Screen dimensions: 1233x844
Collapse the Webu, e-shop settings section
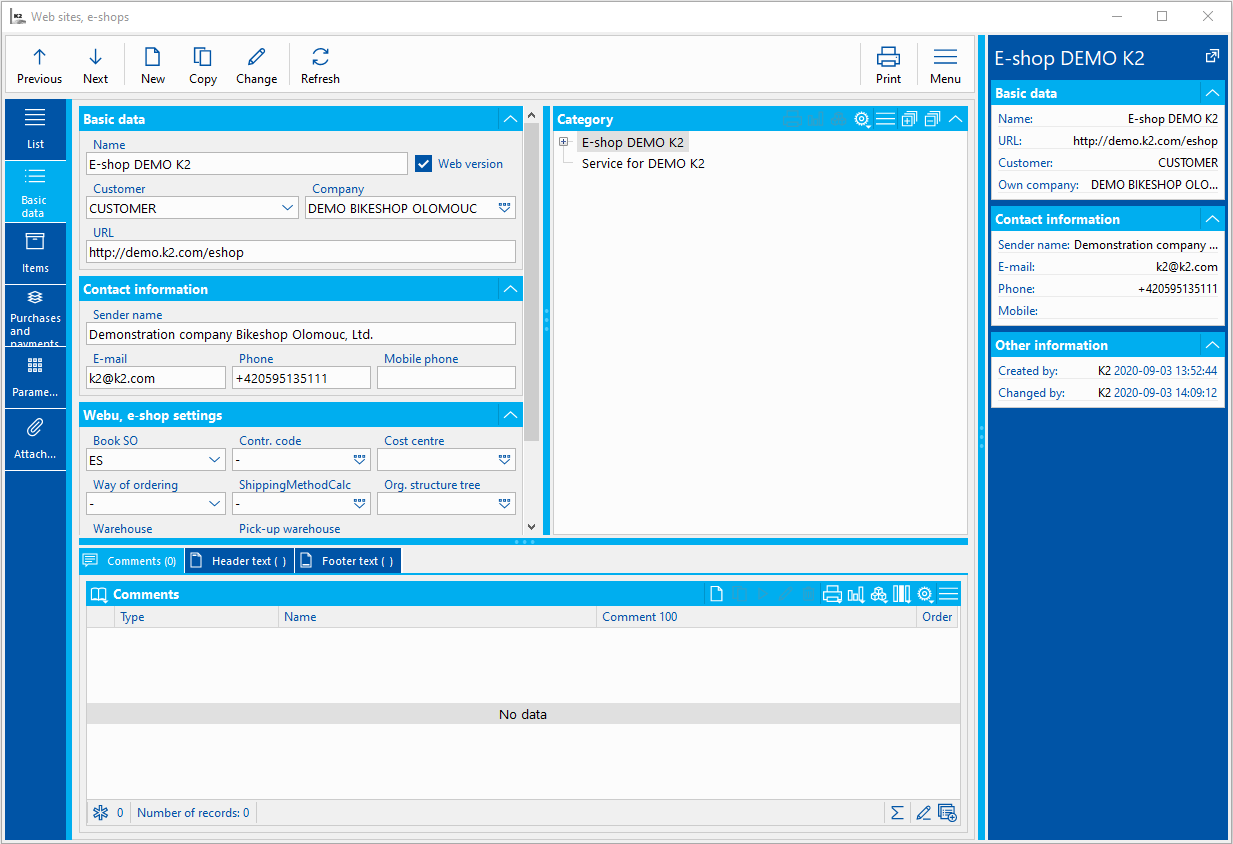point(511,415)
